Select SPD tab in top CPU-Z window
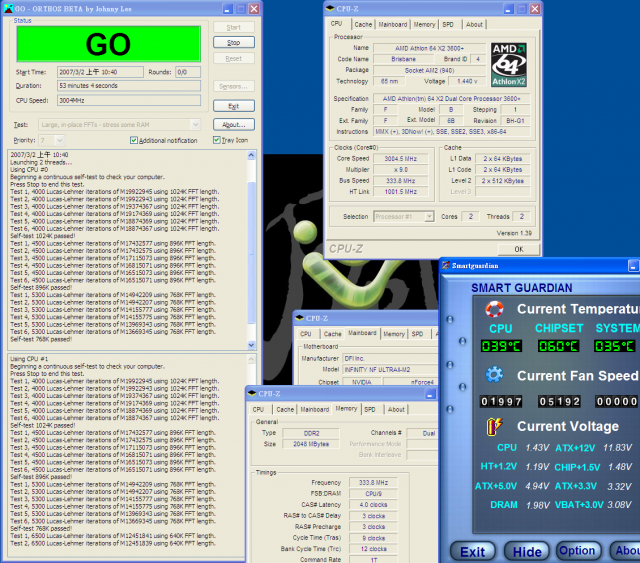The width and height of the screenshot is (640, 563). (x=448, y=24)
